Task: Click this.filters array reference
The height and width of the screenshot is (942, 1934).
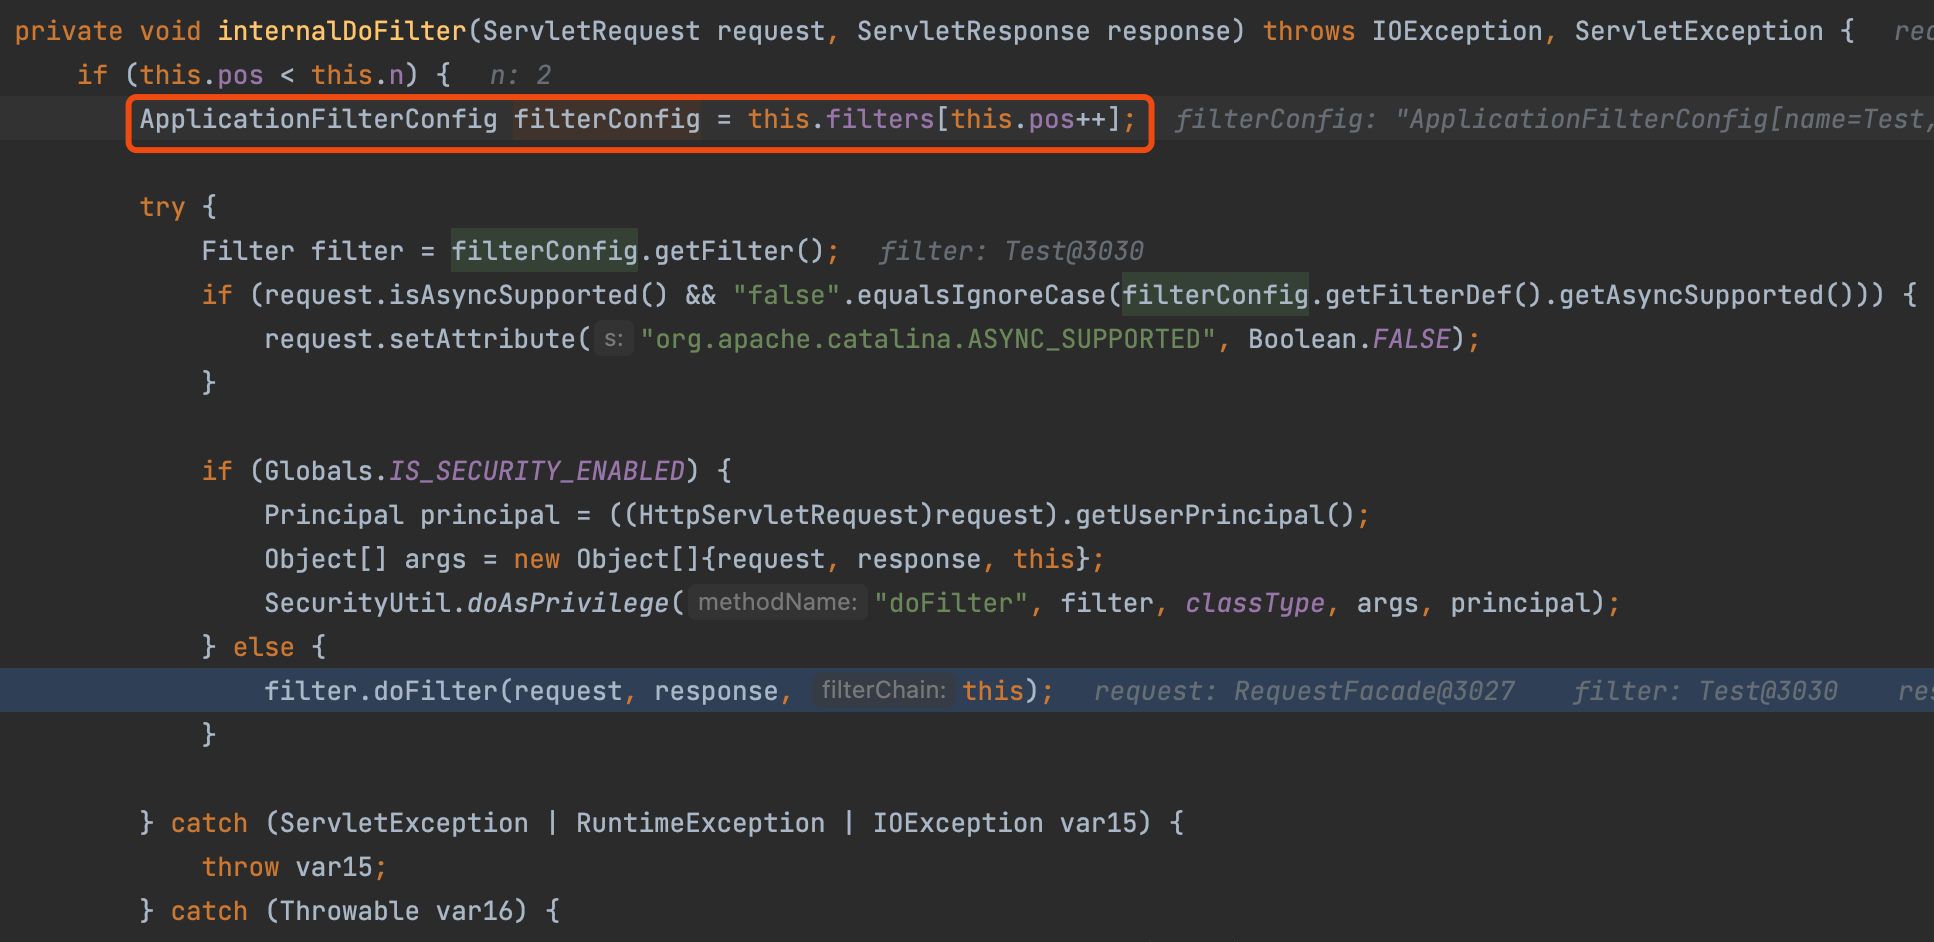Action: click(x=840, y=119)
